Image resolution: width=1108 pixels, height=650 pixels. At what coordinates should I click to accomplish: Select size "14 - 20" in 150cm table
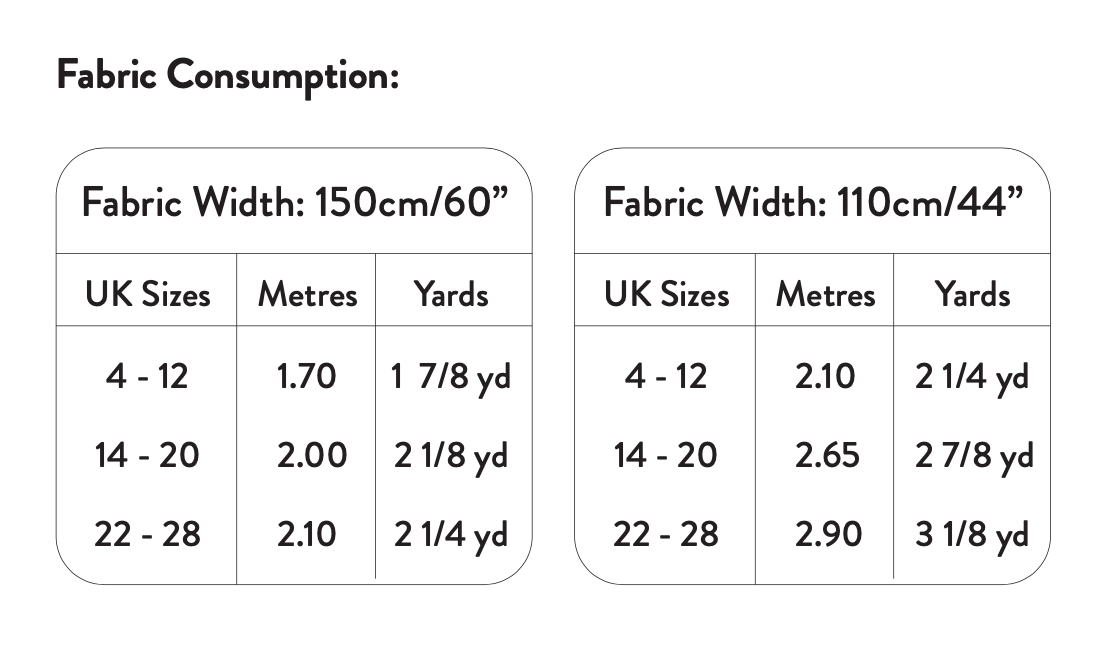pyautogui.click(x=147, y=456)
